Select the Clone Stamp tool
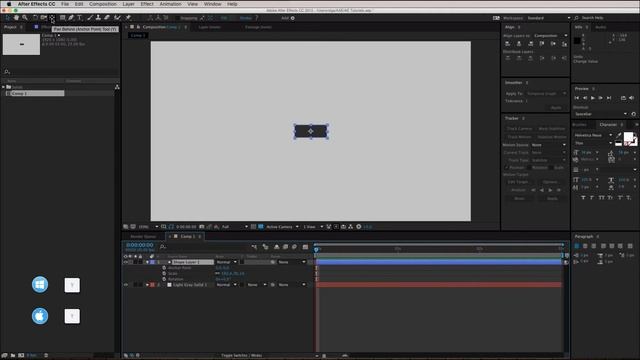The height and width of the screenshot is (360, 640). coord(98,18)
